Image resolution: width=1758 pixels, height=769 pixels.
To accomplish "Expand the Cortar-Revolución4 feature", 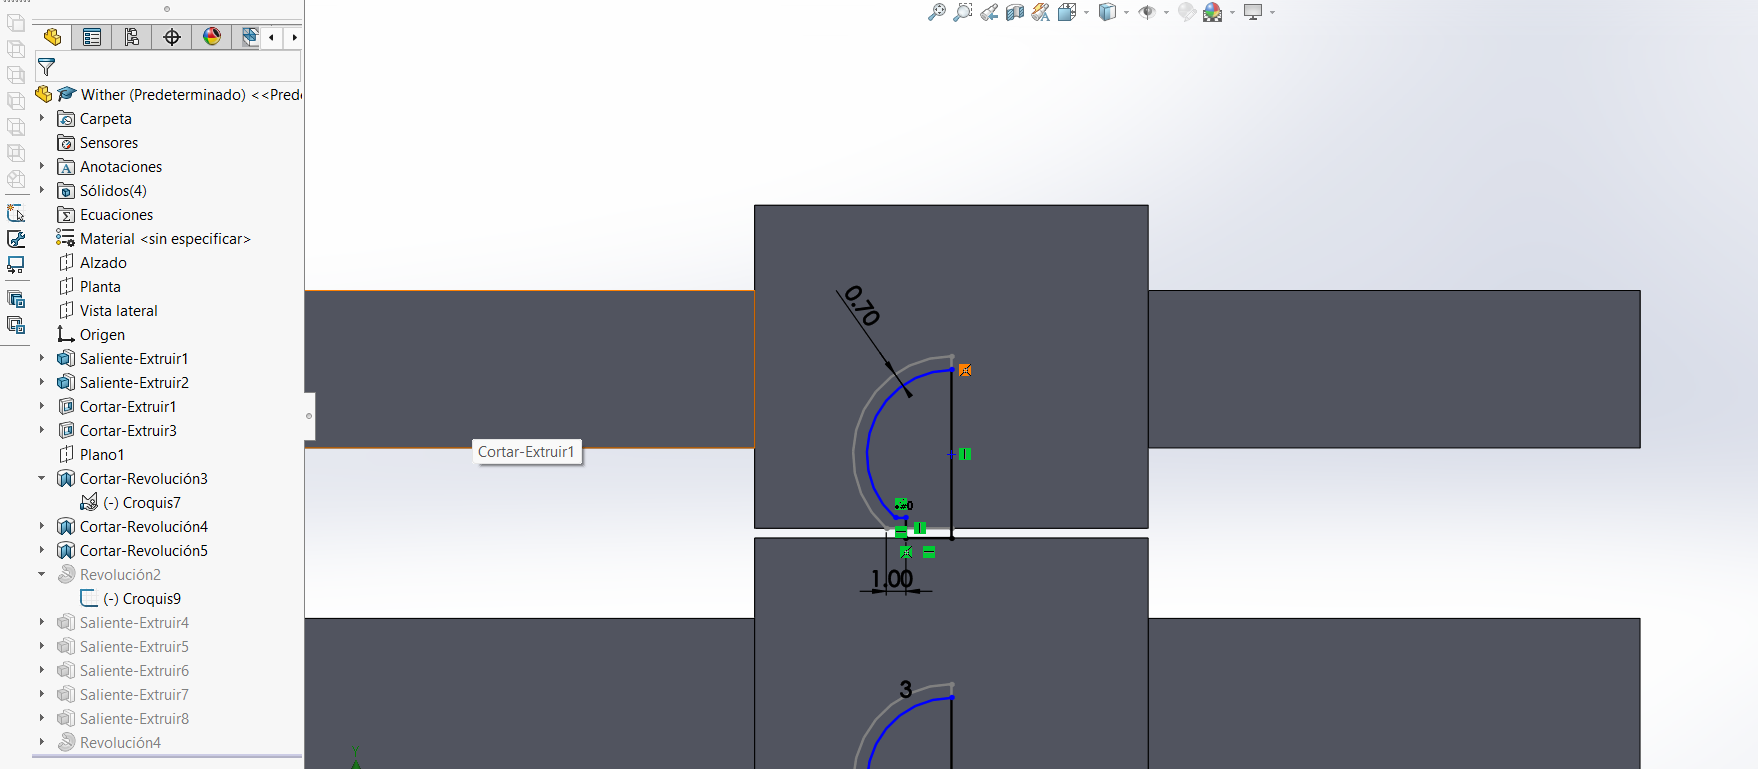I will [42, 526].
